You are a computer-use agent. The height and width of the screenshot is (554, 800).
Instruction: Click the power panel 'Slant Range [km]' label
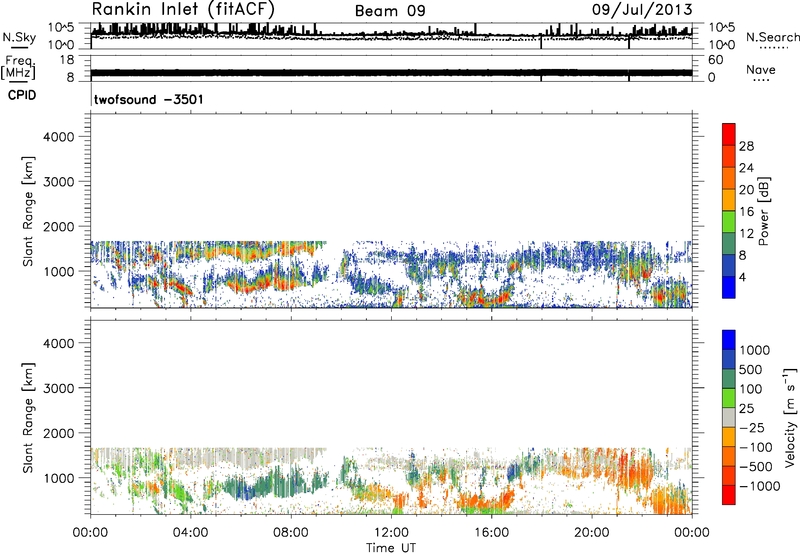click(28, 211)
